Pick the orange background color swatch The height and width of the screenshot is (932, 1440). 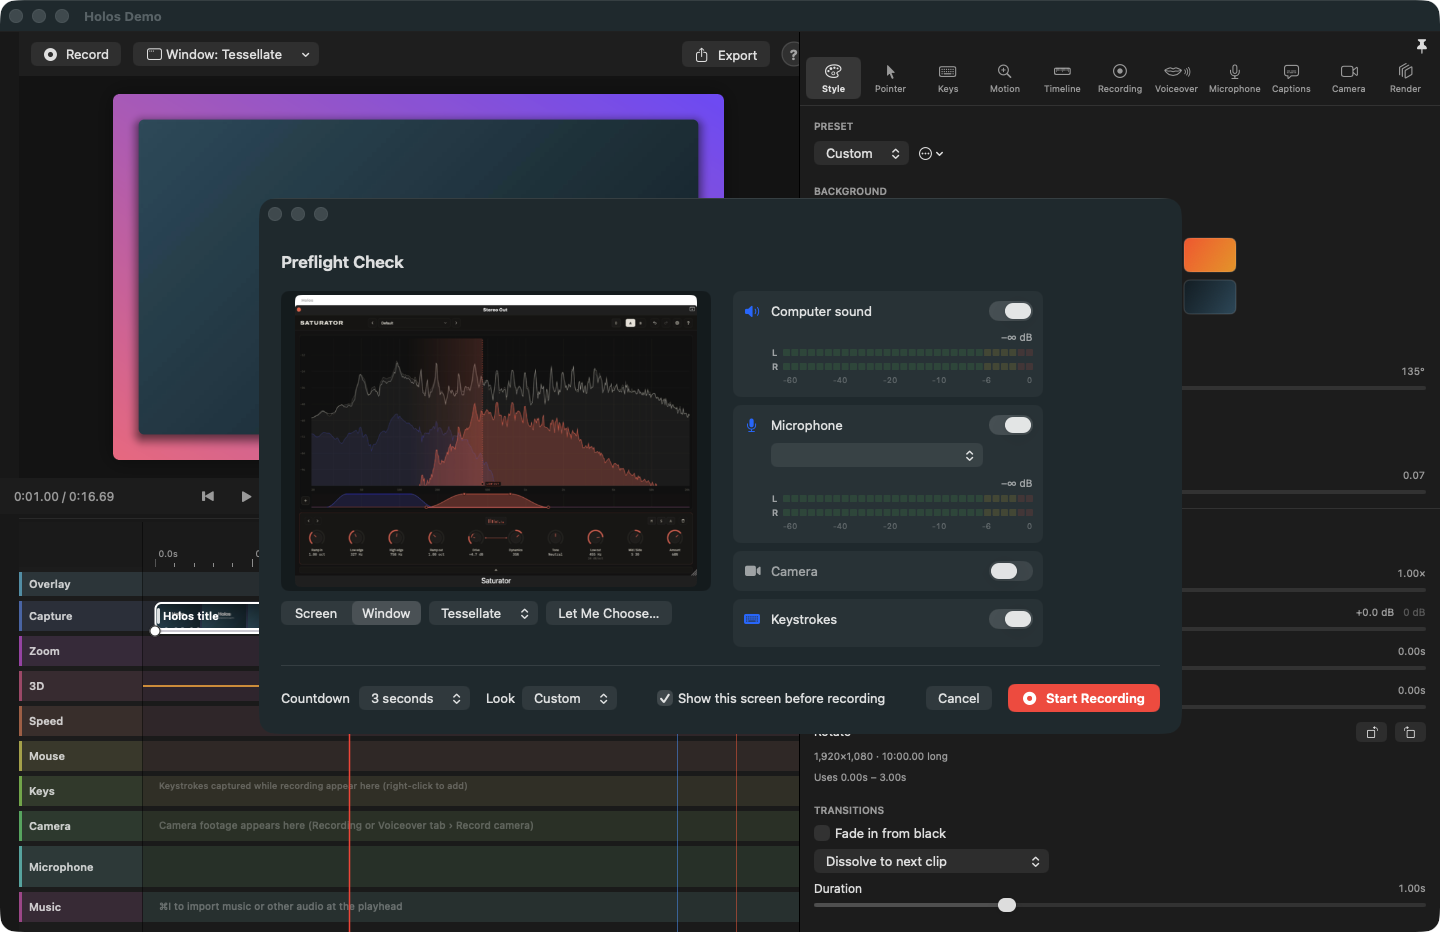(1210, 255)
